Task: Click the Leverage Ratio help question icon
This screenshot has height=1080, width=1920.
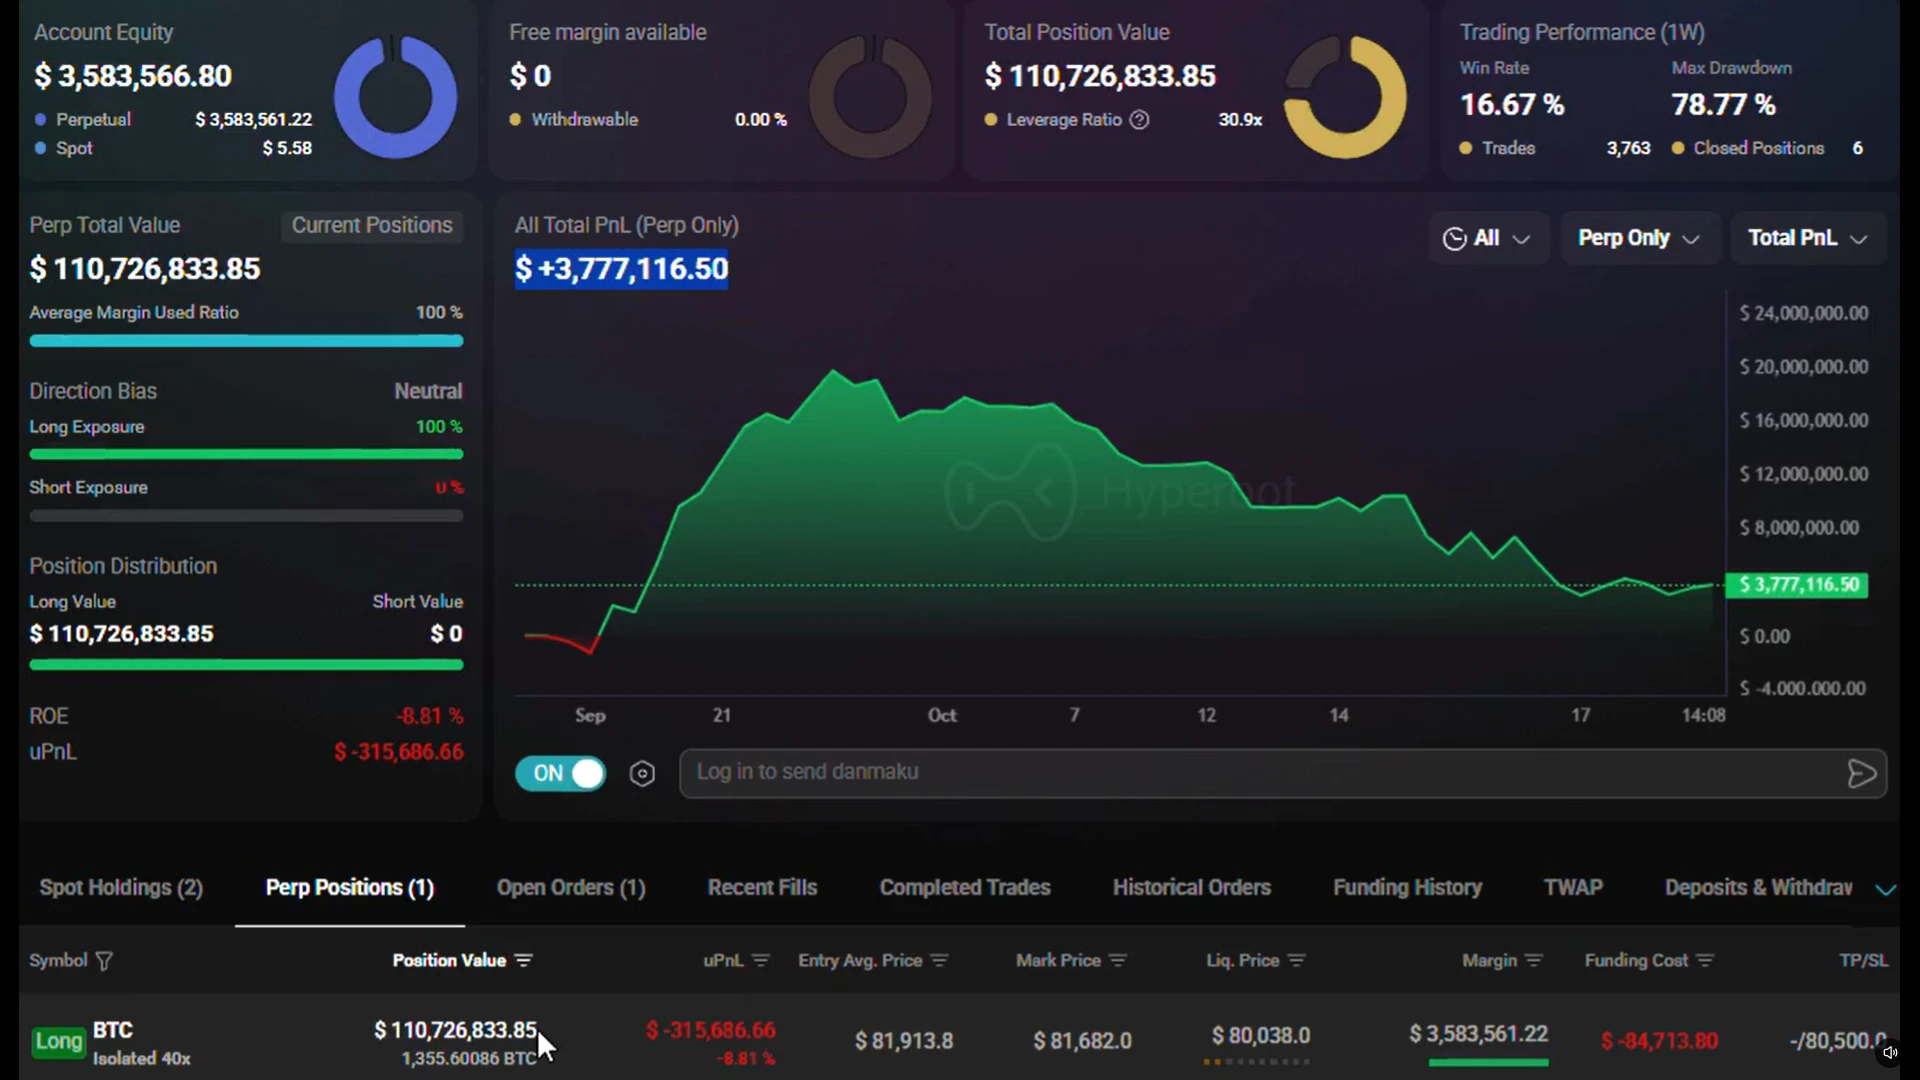Action: pos(1139,120)
